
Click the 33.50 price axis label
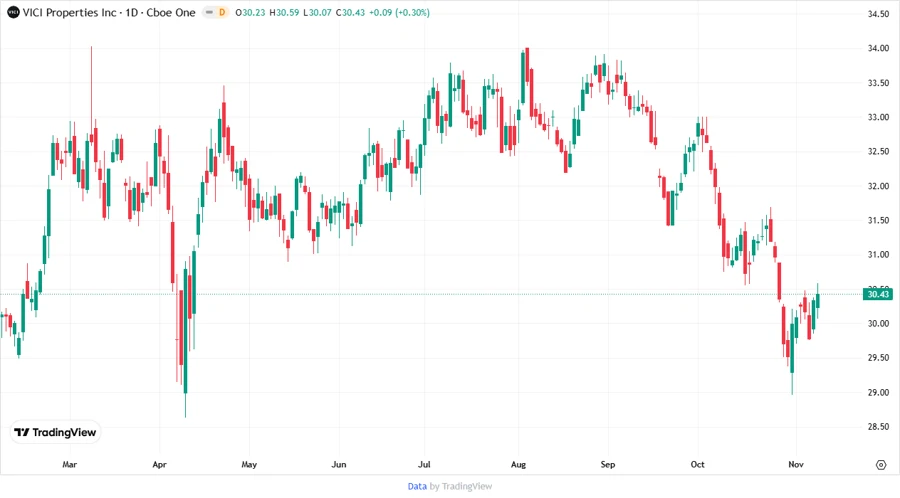(x=878, y=83)
